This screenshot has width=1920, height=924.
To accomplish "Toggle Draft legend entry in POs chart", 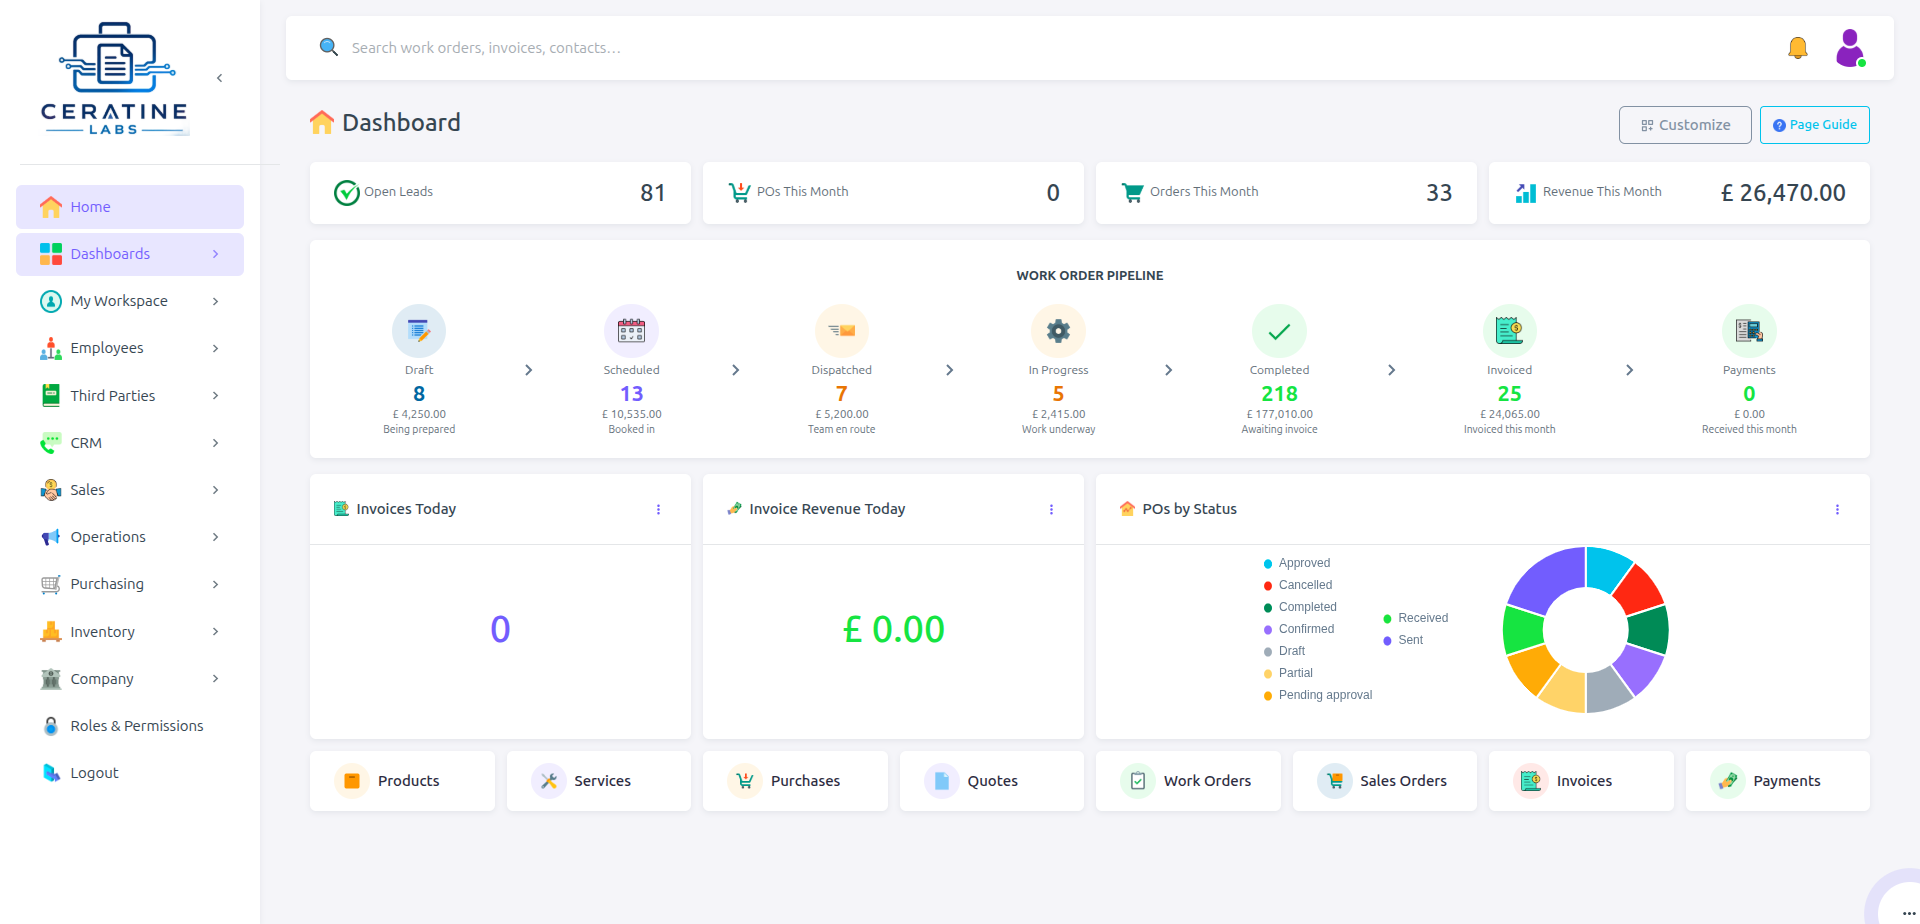I will [x=1285, y=652].
